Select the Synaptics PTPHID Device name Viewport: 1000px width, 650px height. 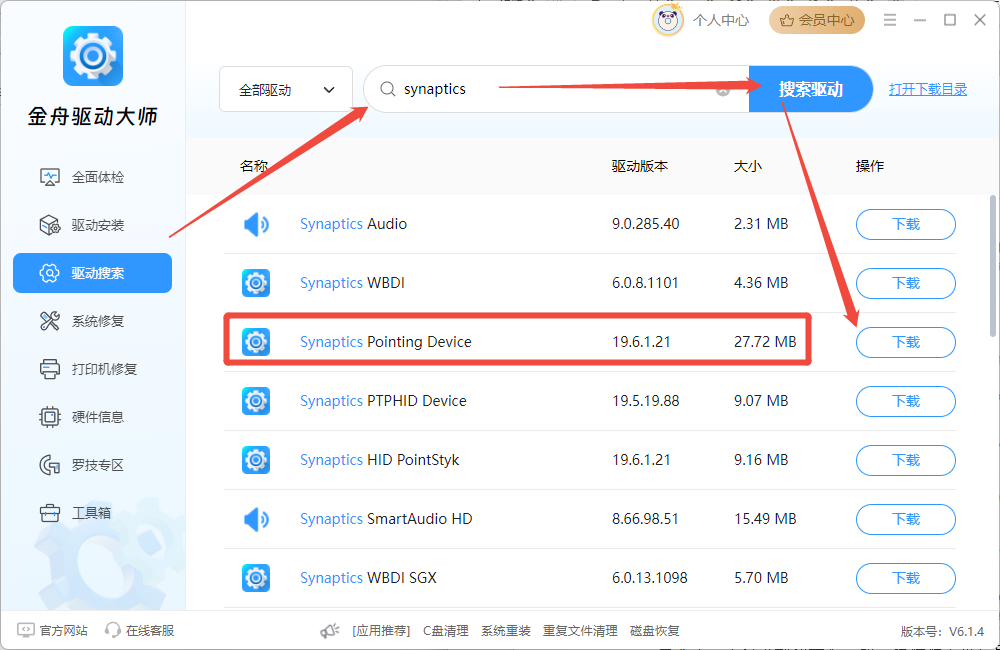point(383,401)
